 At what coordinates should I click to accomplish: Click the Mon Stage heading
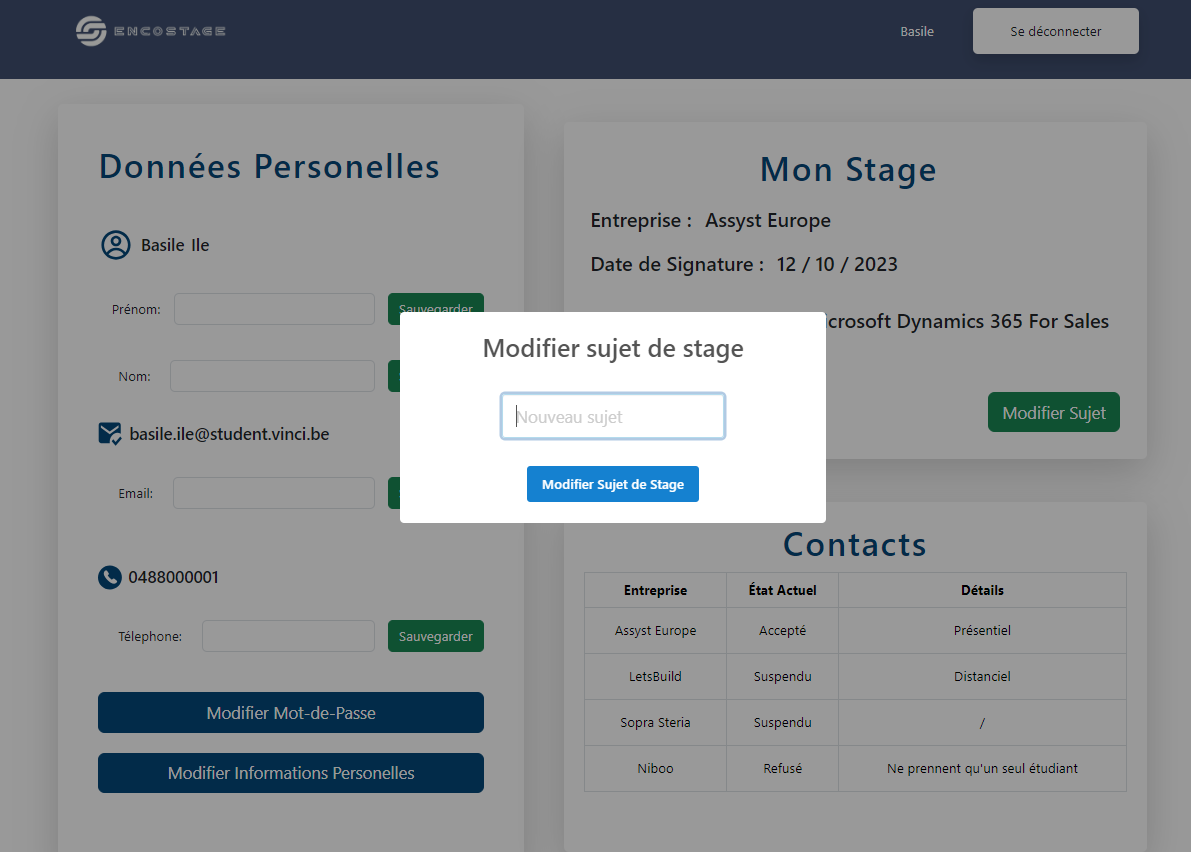(x=848, y=170)
